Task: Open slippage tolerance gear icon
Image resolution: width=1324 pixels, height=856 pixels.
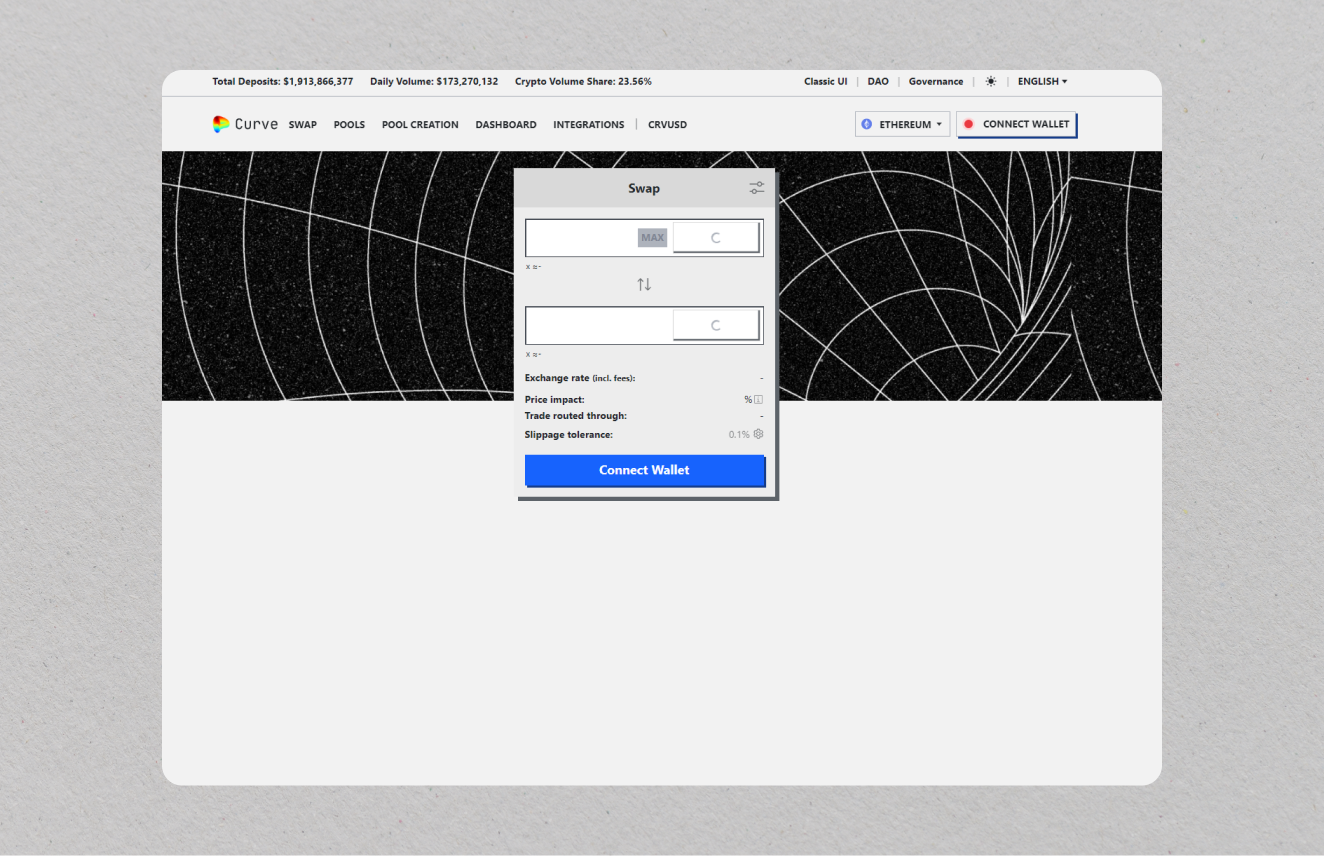Action: [x=758, y=434]
